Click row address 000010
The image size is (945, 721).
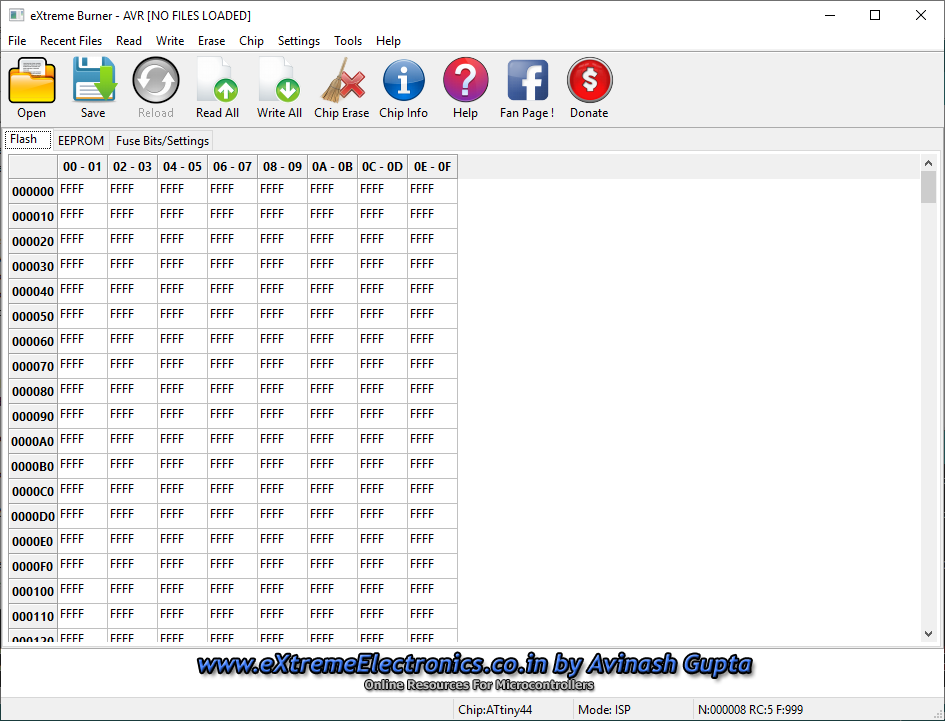[33, 216]
